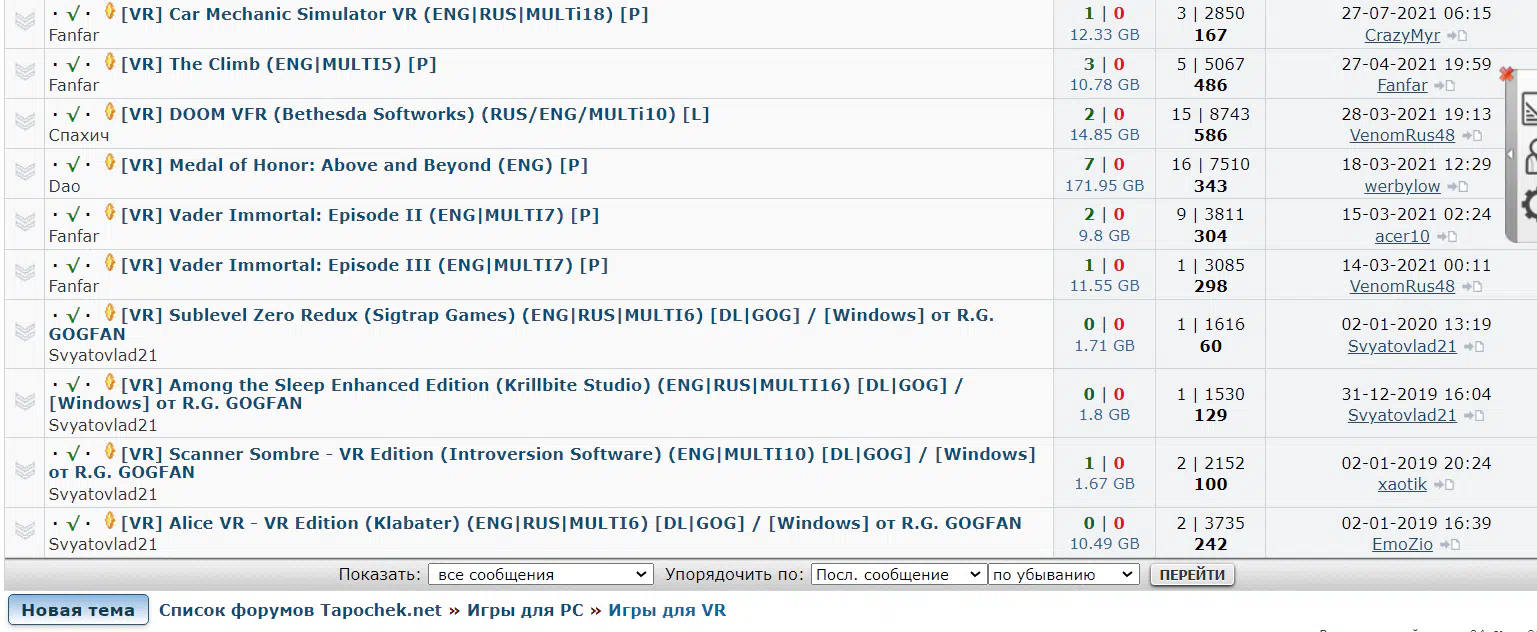Click the topic status icon for Medal of Honor
This screenshot has width=1537, height=632.
[x=25, y=171]
